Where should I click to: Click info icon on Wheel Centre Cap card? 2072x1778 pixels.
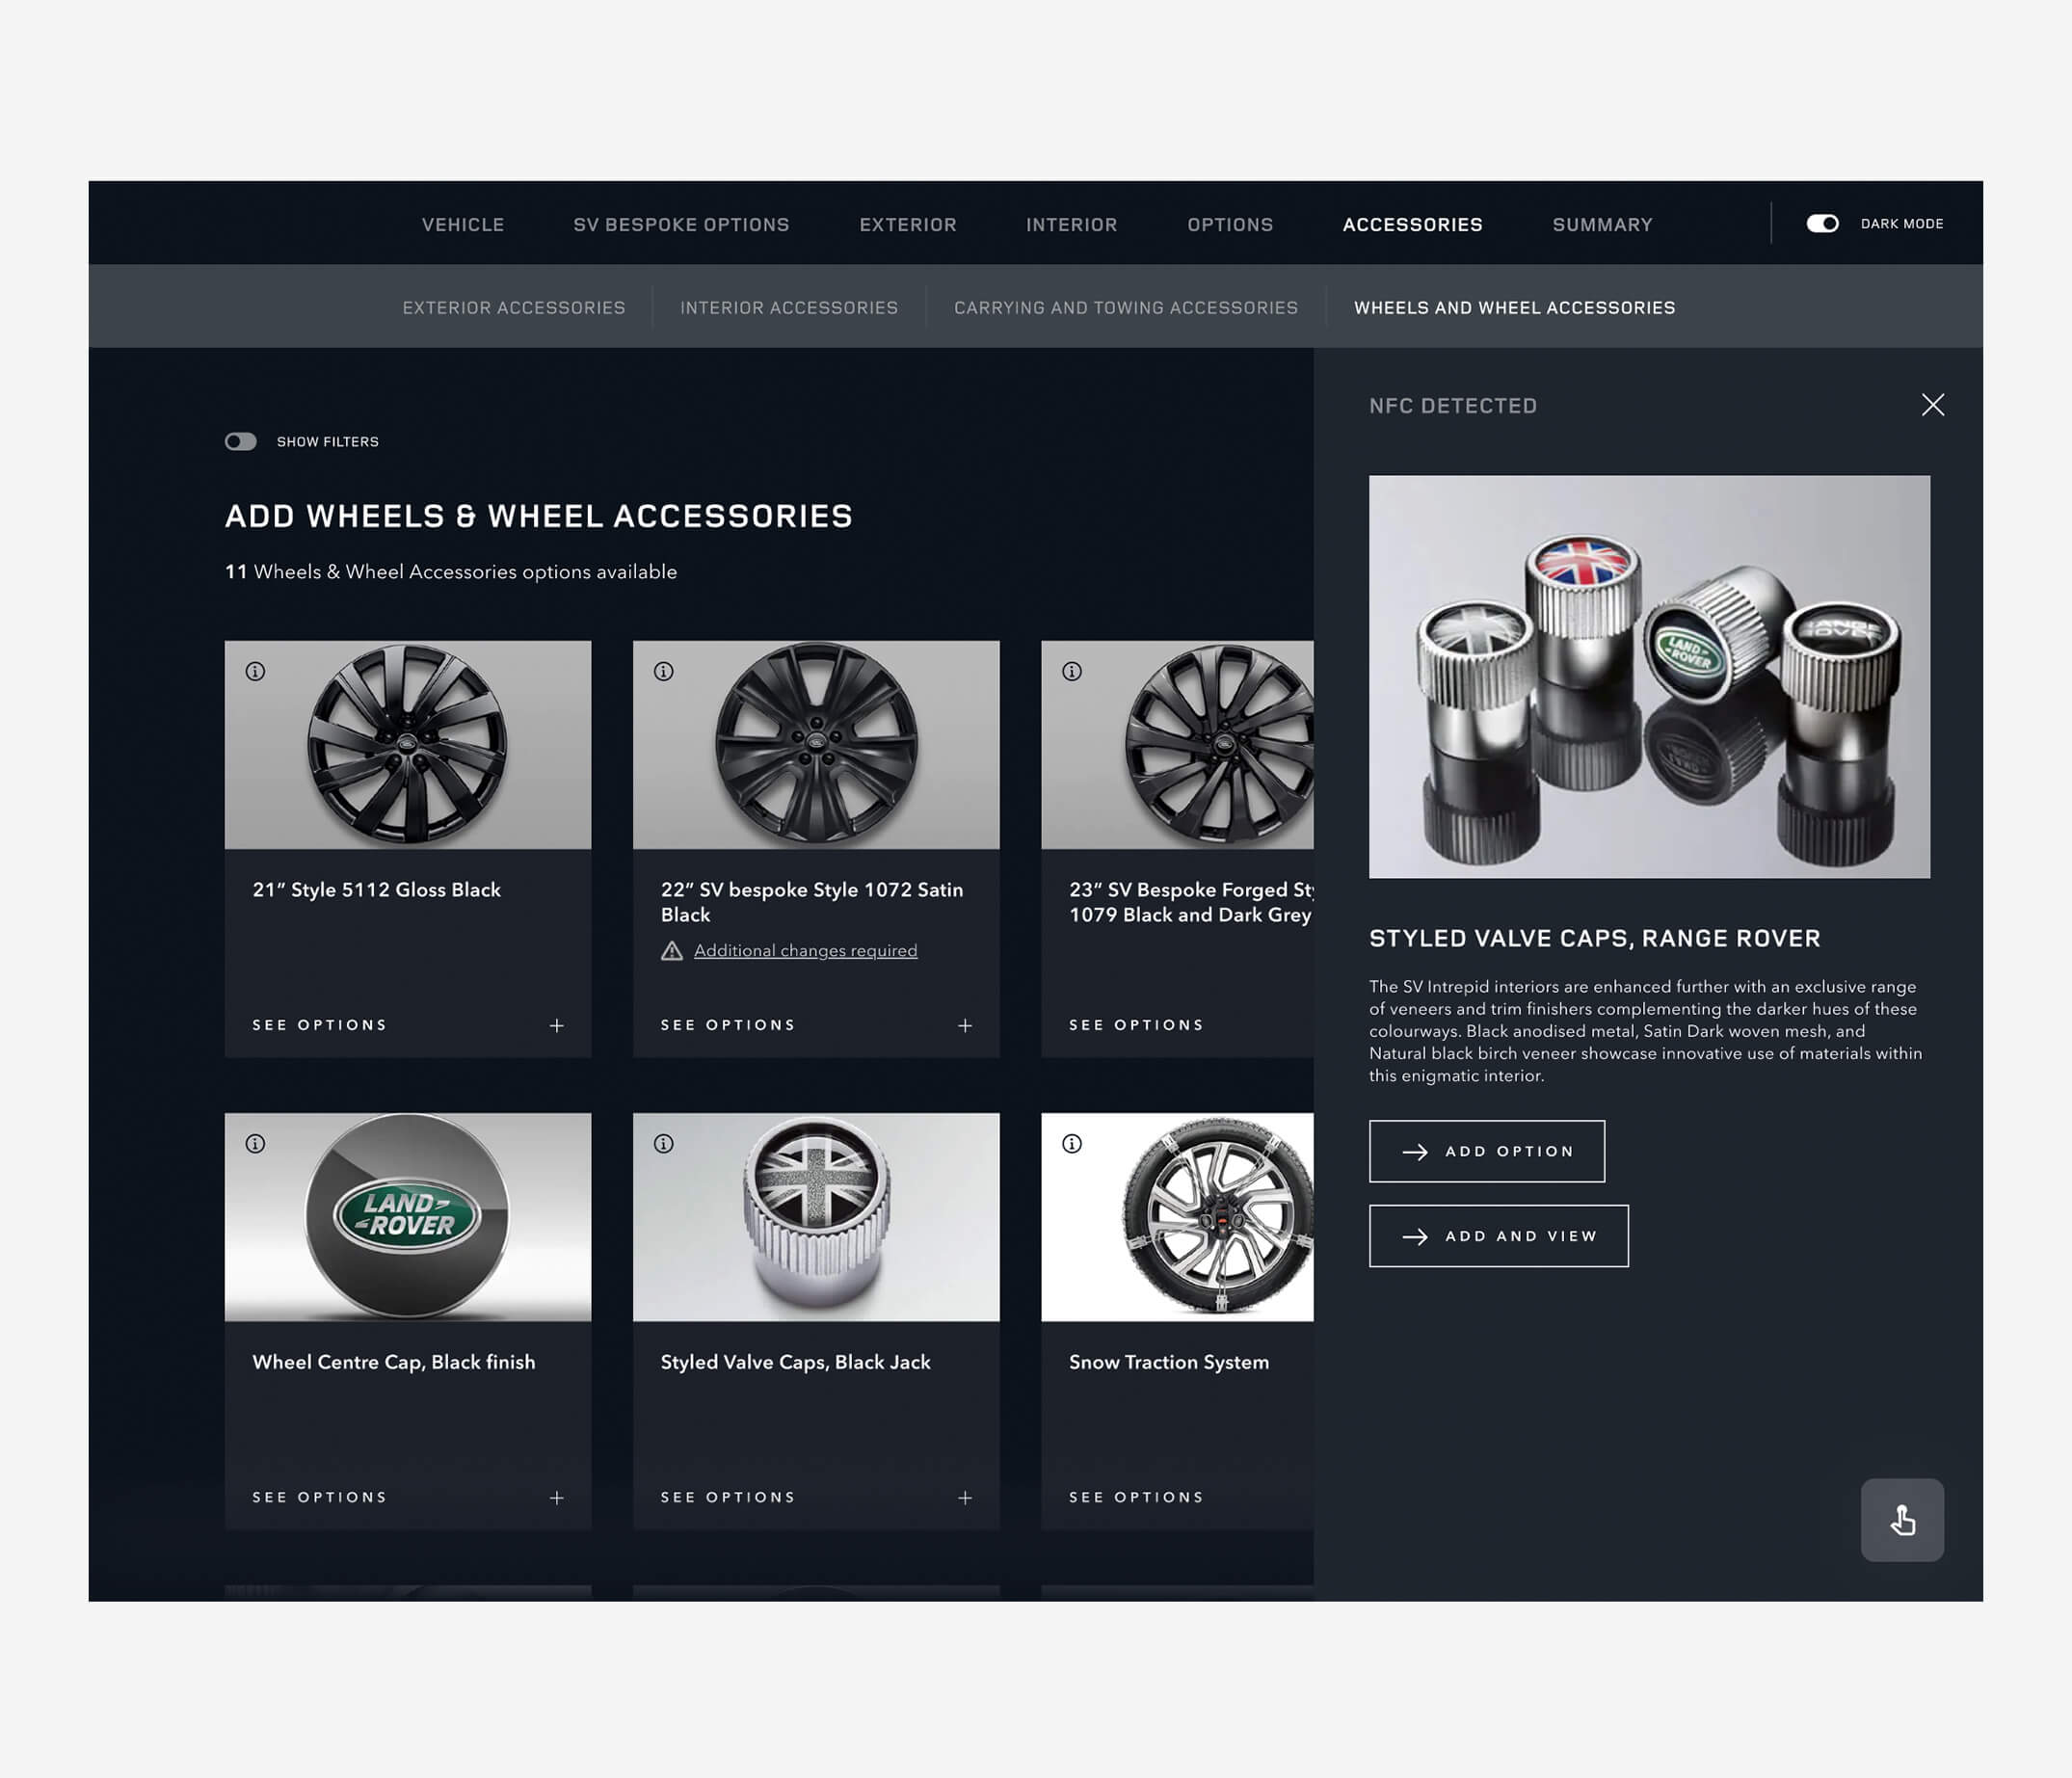[x=255, y=1143]
